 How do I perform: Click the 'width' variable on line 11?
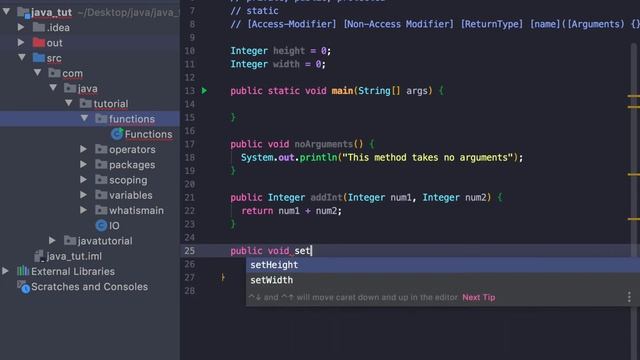286,64
